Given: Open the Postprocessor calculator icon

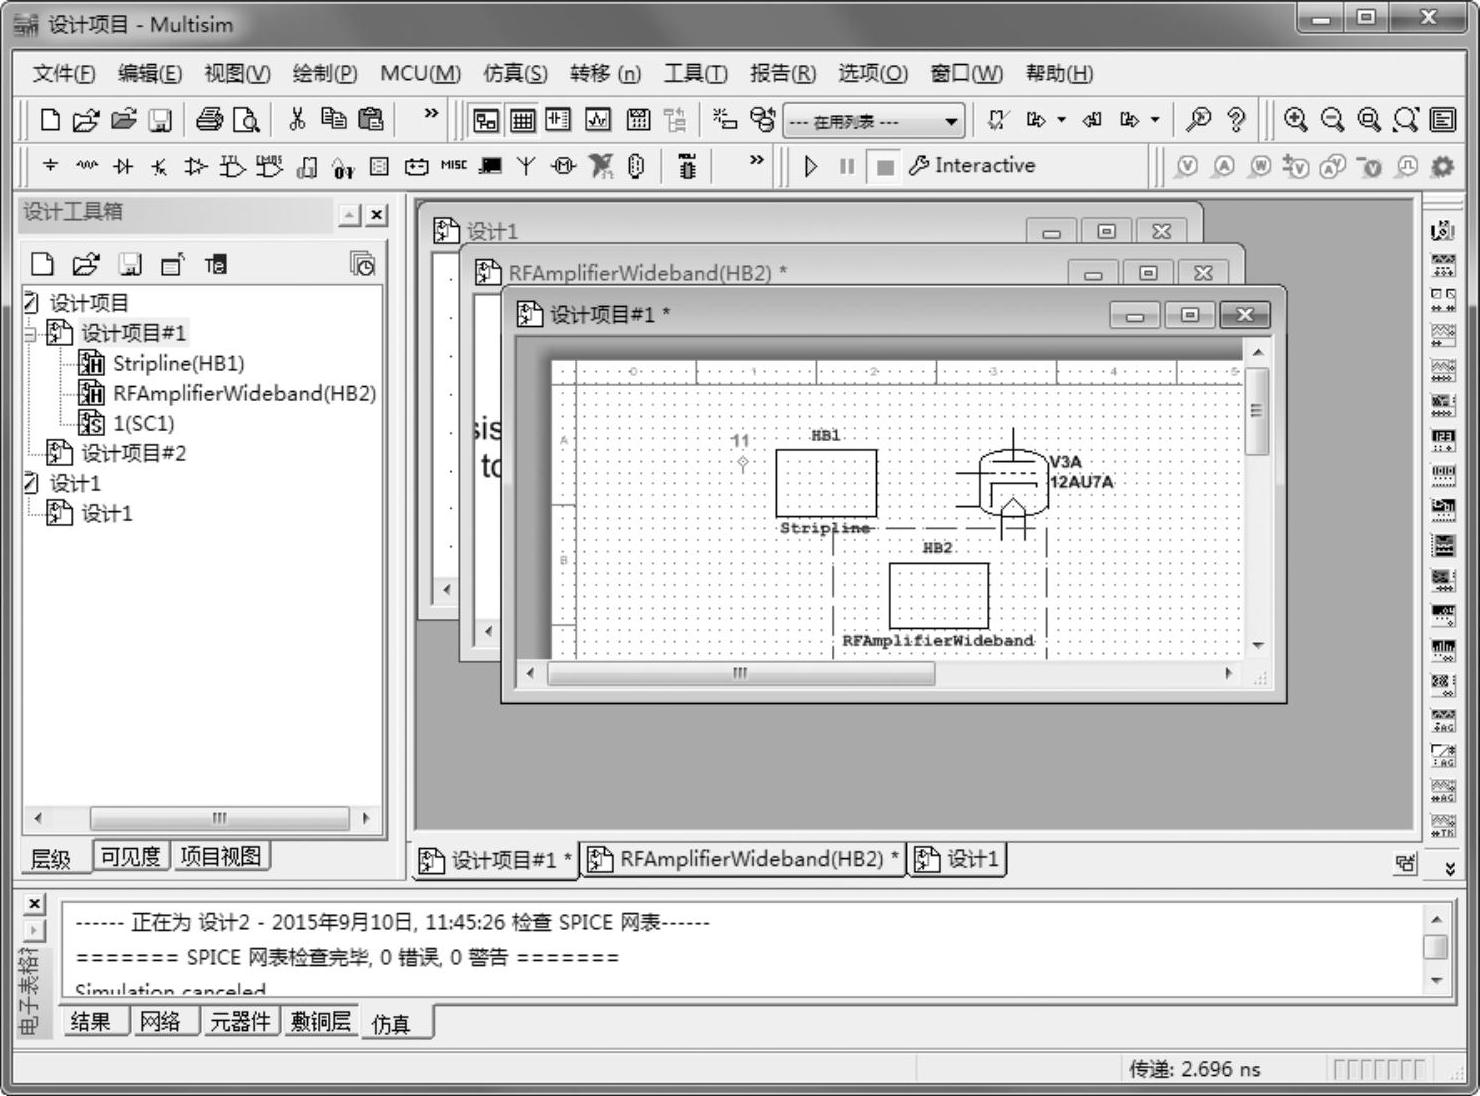Looking at the screenshot, I should (638, 120).
